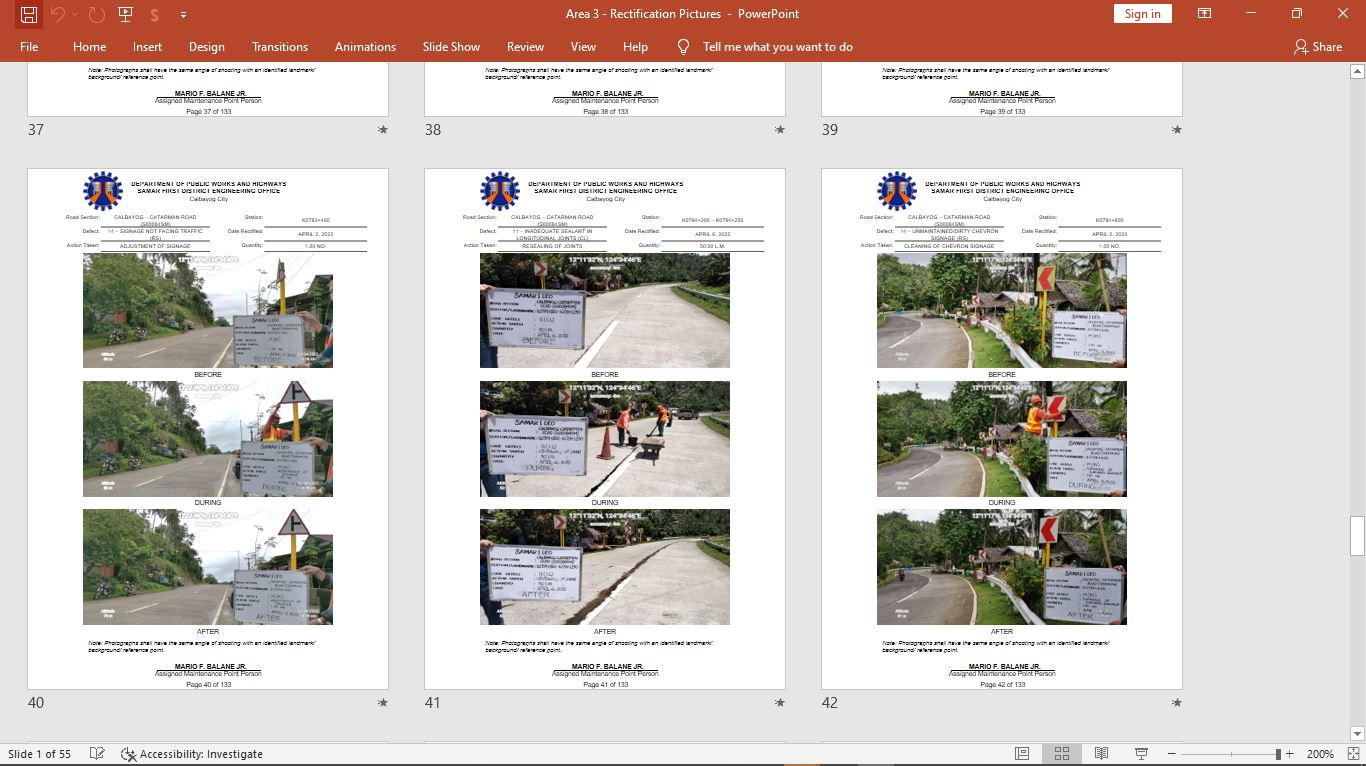Click the Sign in button

click(x=1142, y=14)
